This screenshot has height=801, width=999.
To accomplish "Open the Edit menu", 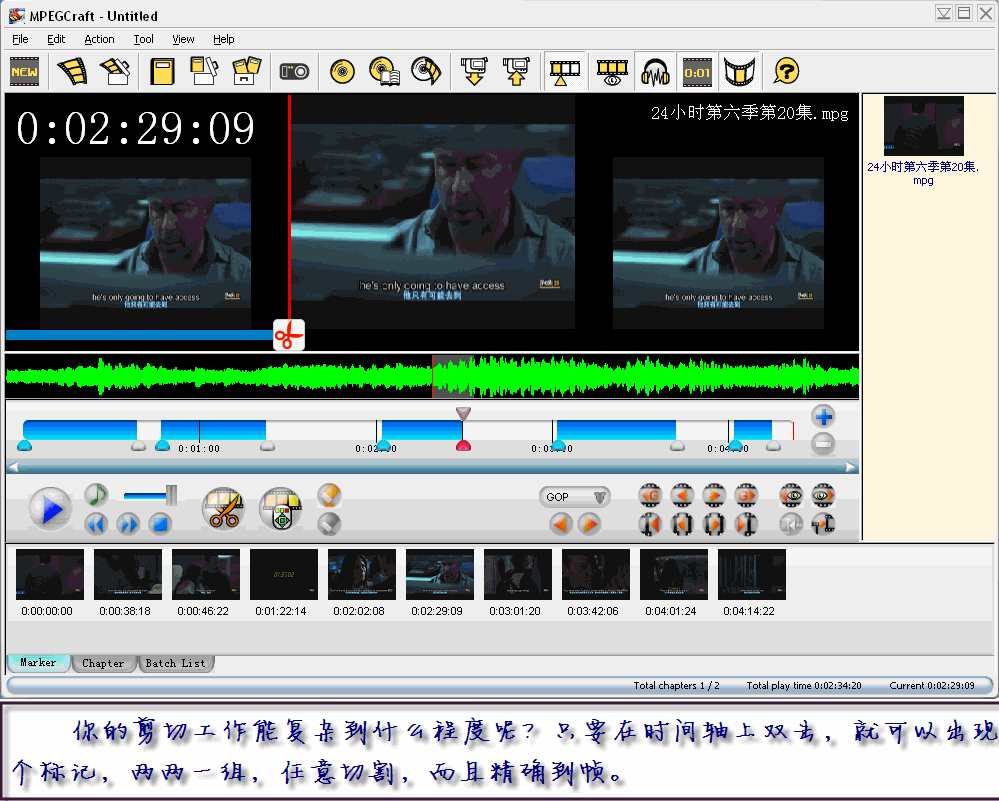I will coord(56,39).
